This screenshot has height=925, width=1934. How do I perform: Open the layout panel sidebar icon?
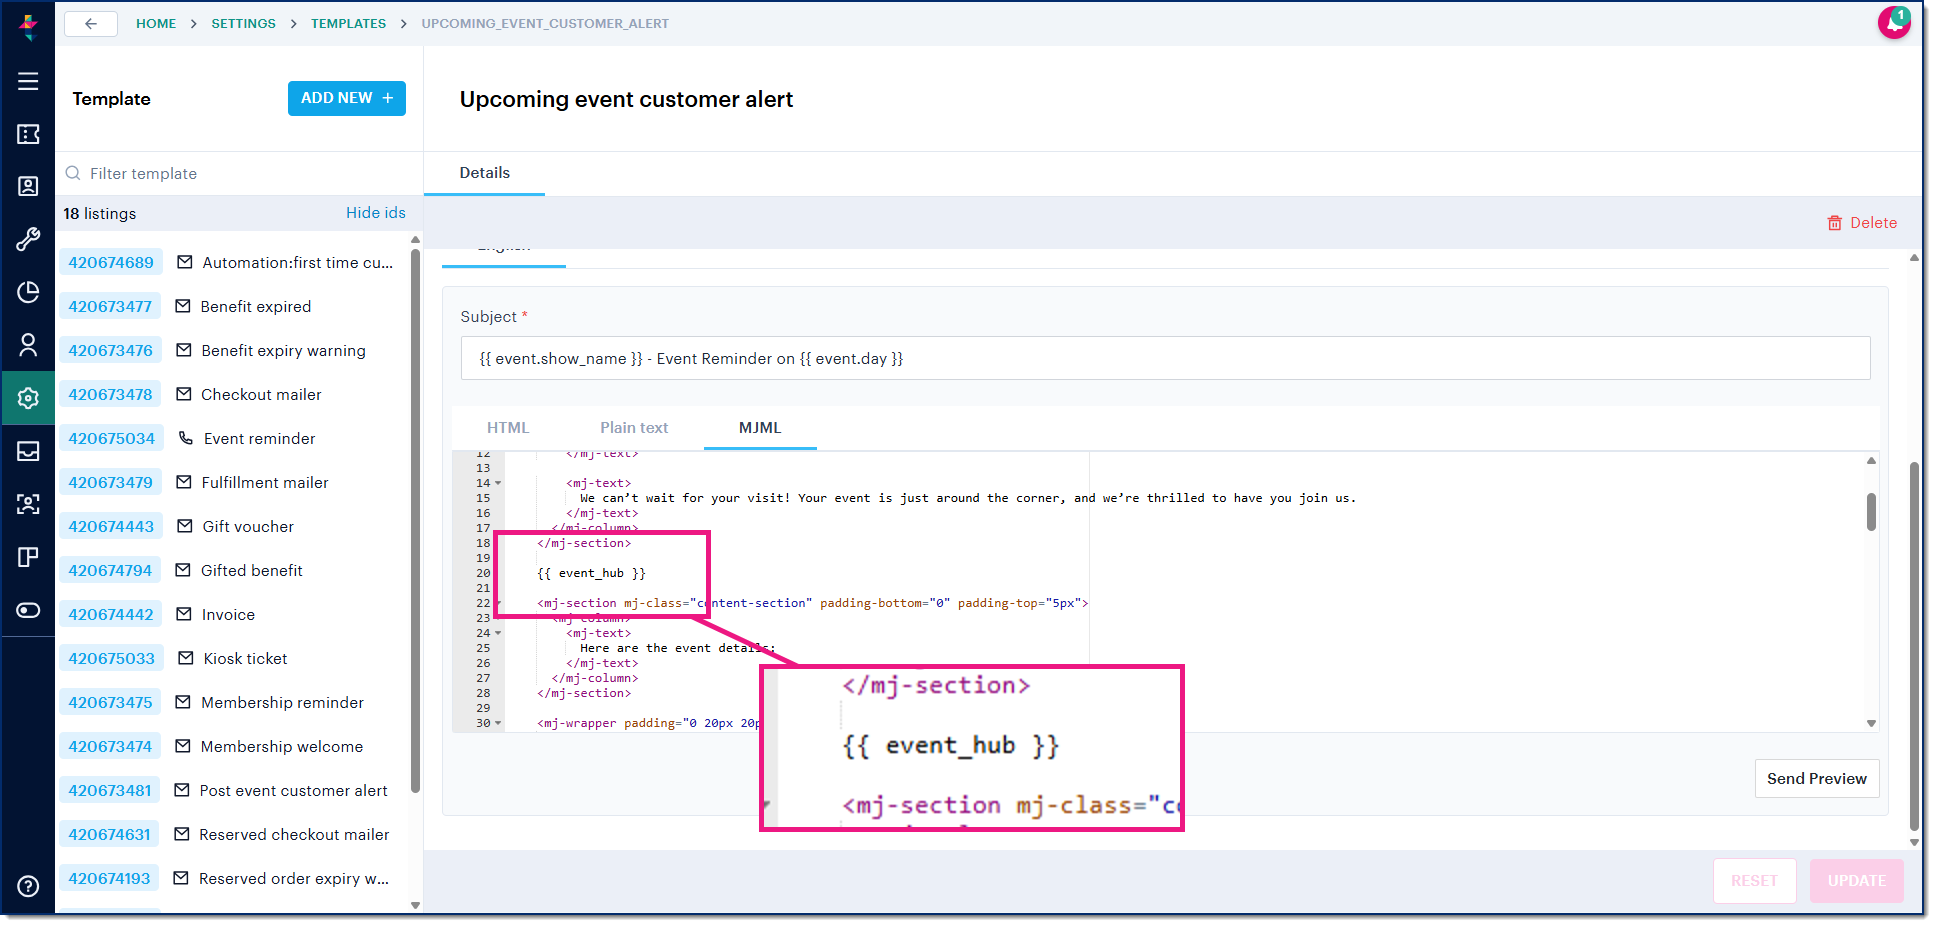(x=28, y=557)
